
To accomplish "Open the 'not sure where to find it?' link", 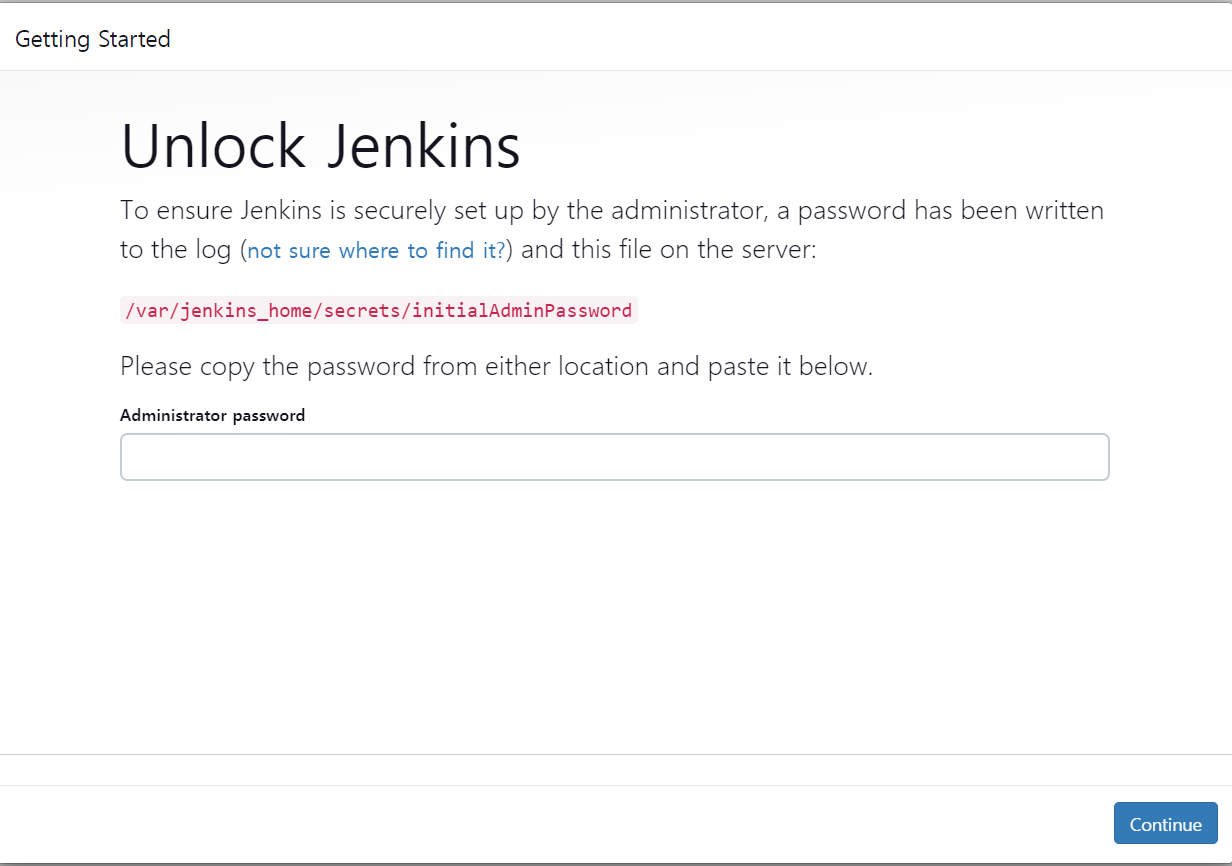I will coord(376,250).
